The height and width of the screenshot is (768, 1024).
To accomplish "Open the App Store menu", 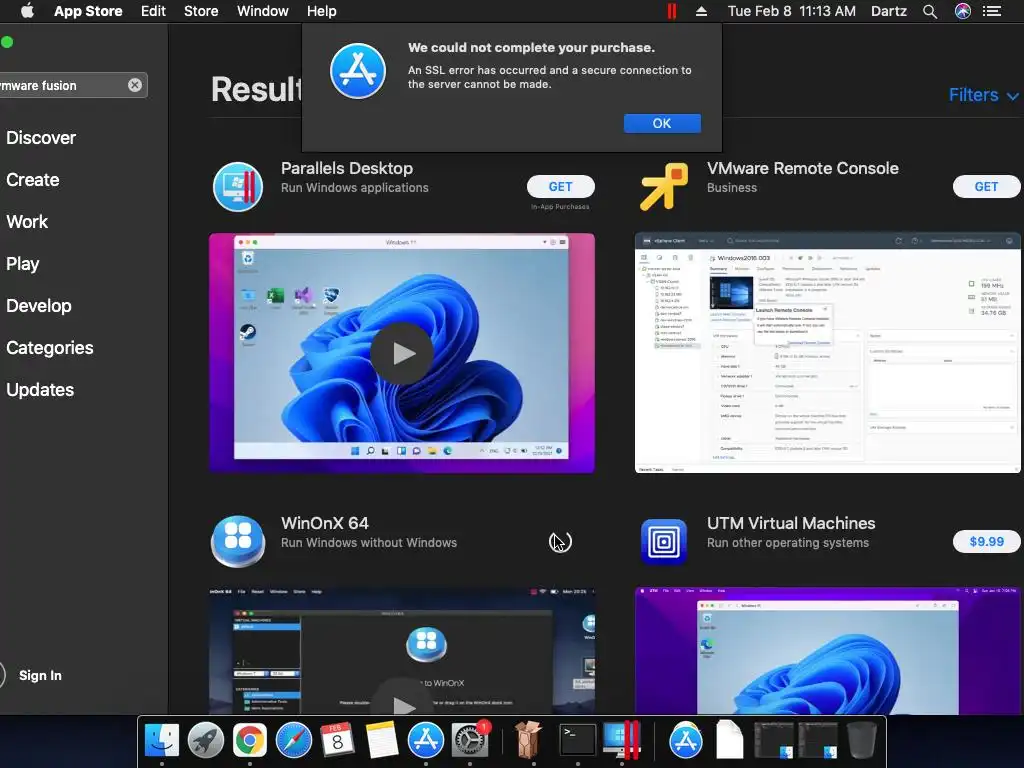I will [x=88, y=11].
